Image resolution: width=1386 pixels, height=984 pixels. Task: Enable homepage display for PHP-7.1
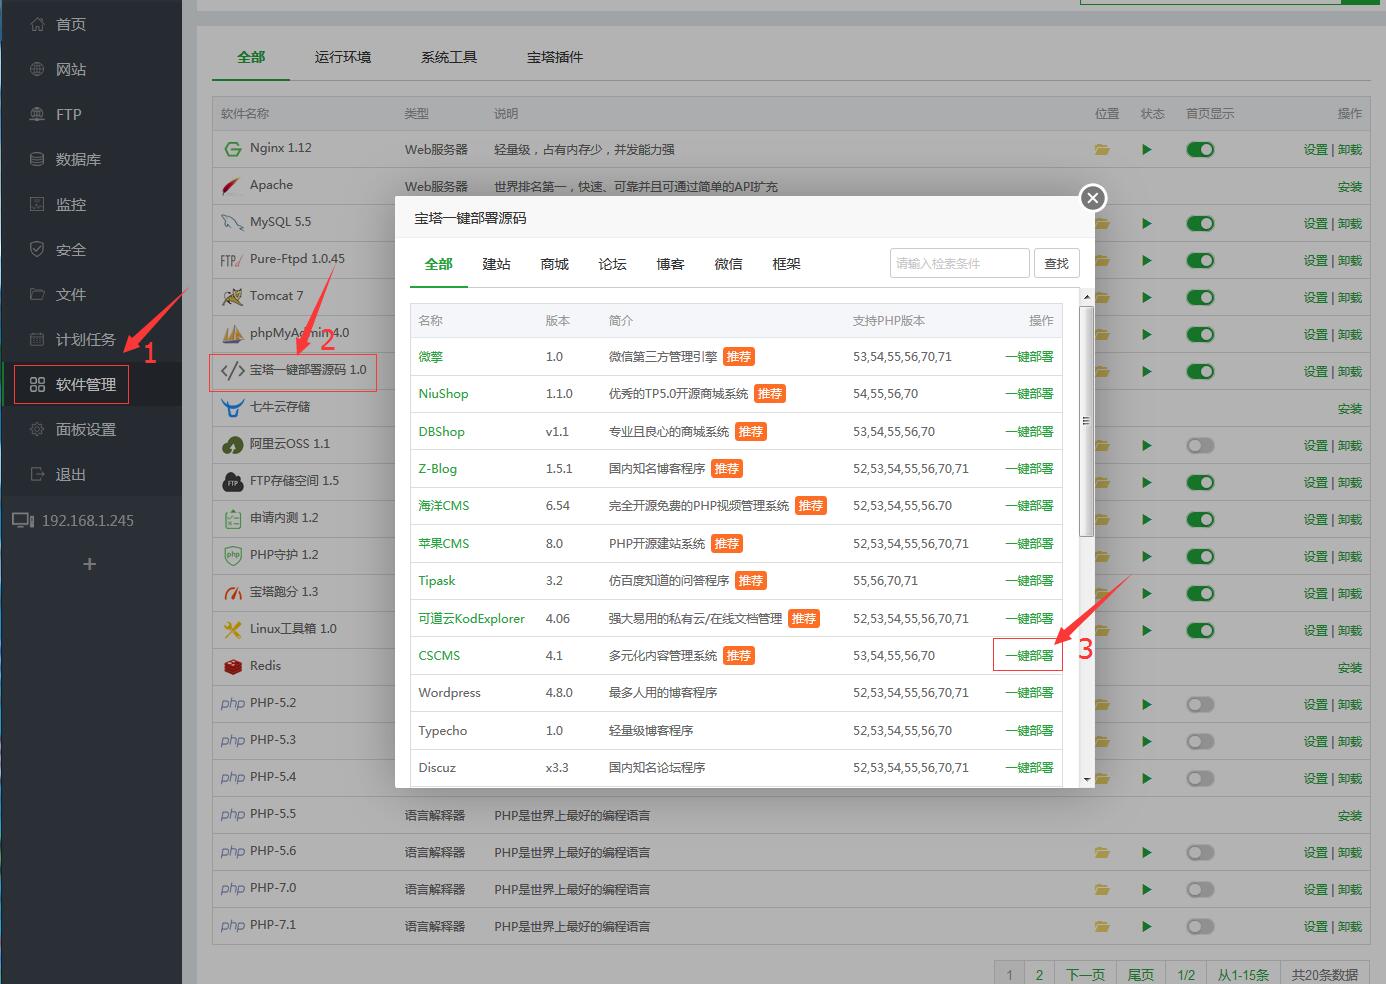[1200, 927]
